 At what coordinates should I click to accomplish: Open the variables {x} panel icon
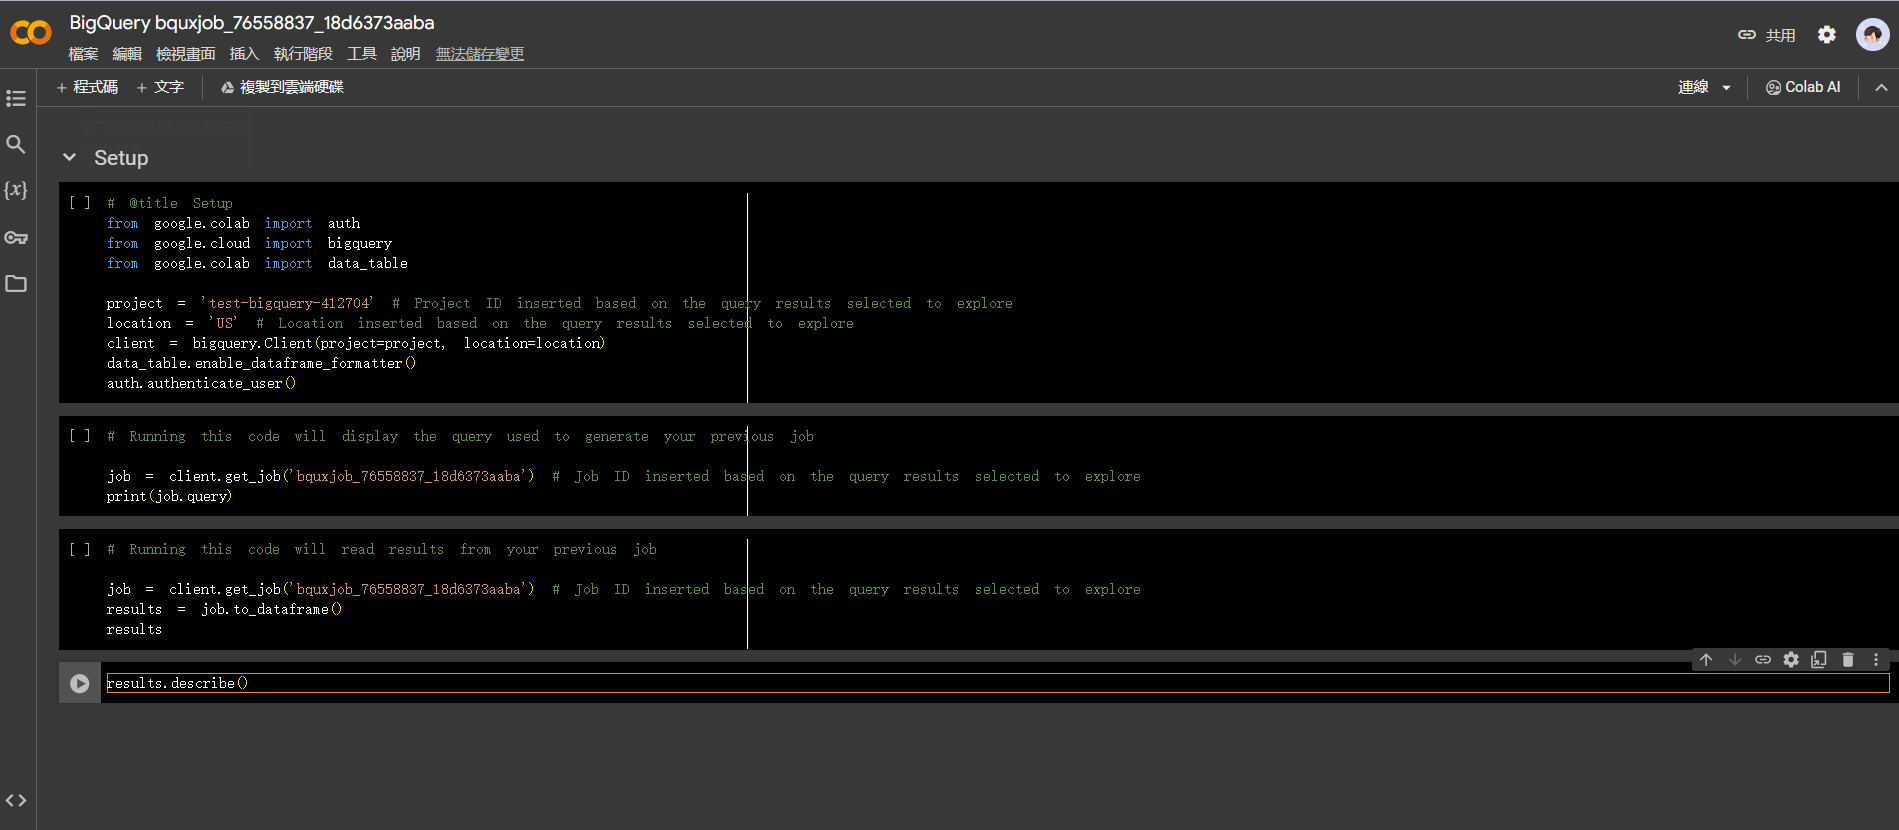tap(16, 190)
